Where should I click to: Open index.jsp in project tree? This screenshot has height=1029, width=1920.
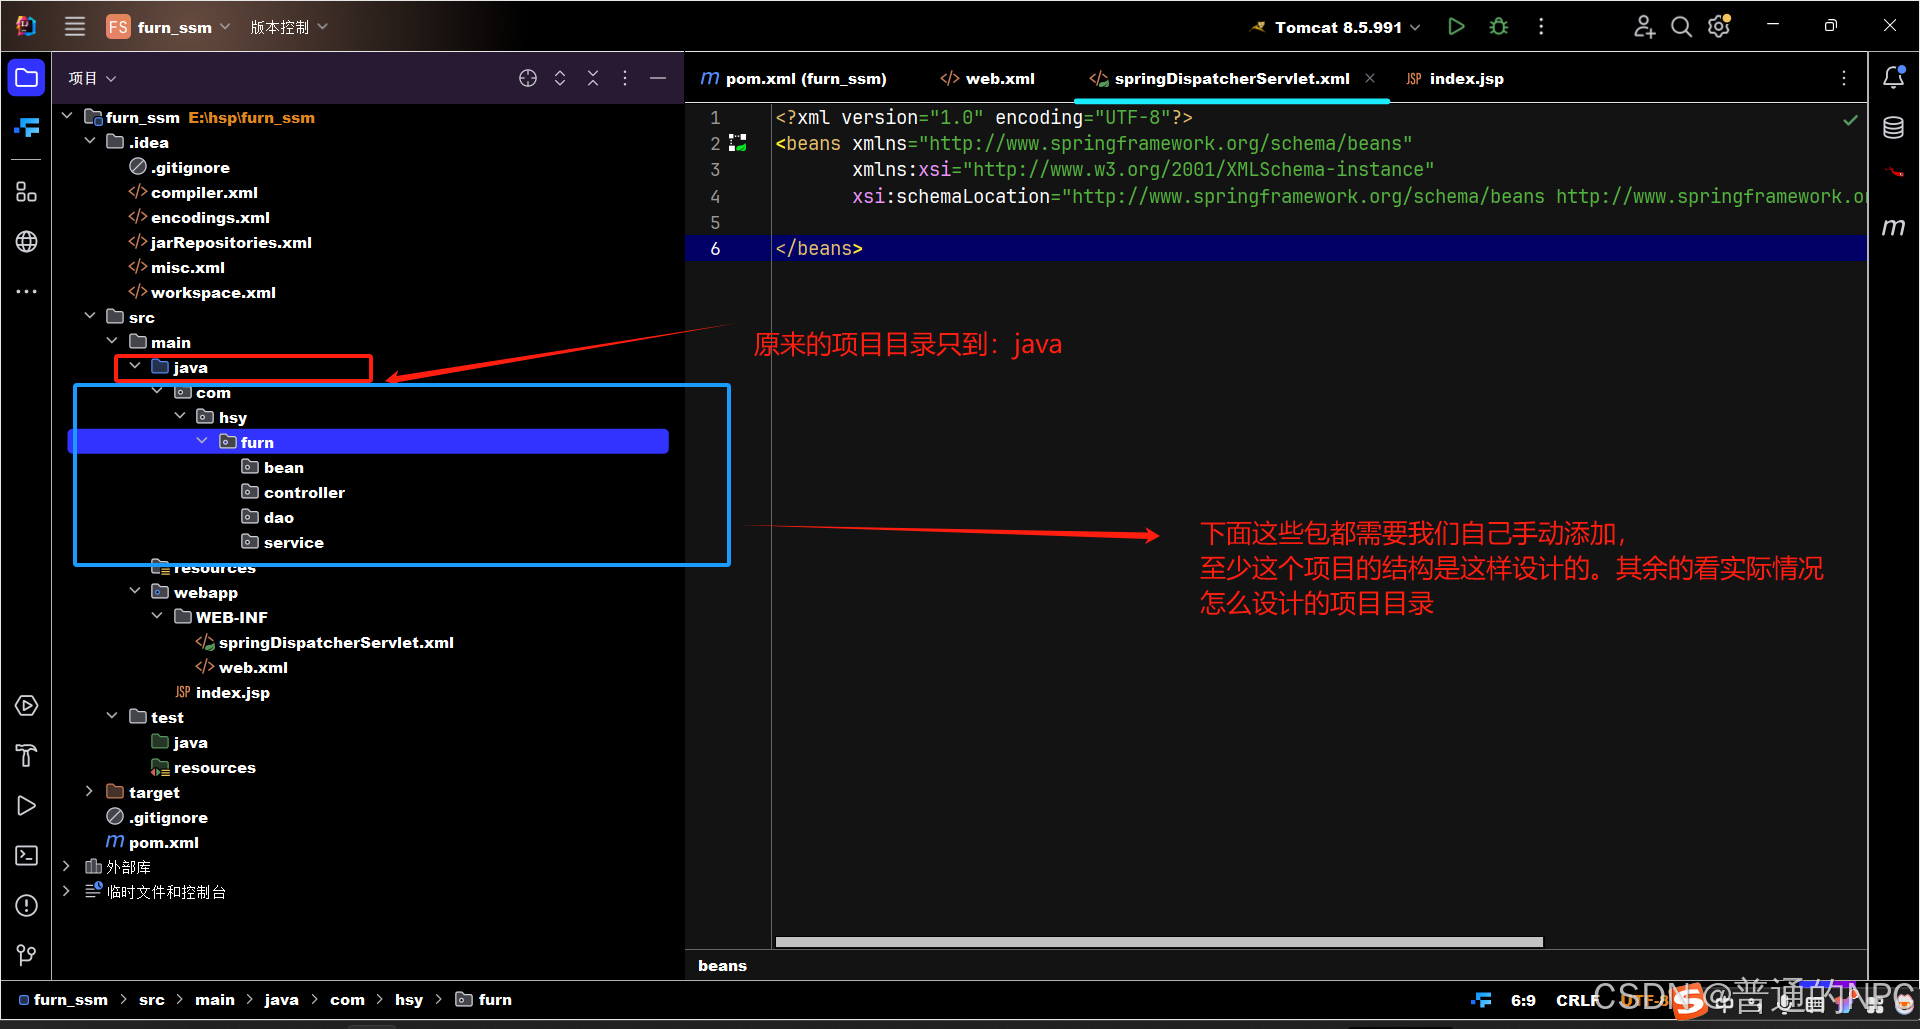pyautogui.click(x=232, y=692)
